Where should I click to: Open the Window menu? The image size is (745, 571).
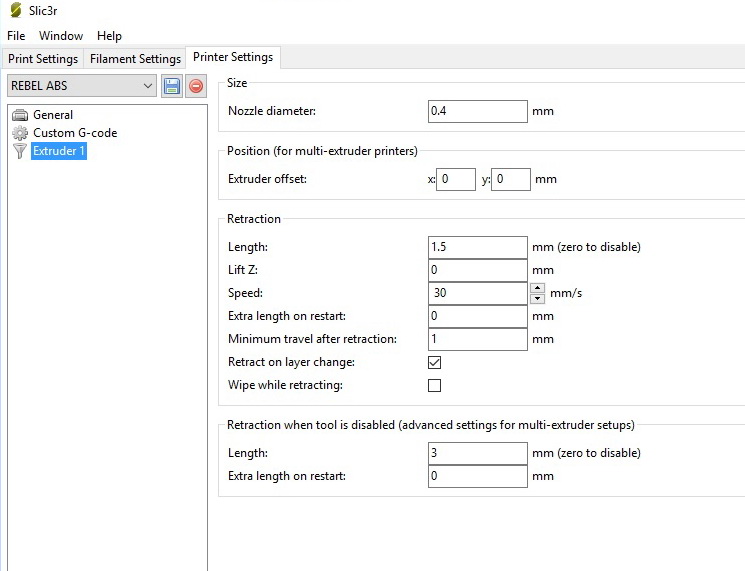61,36
